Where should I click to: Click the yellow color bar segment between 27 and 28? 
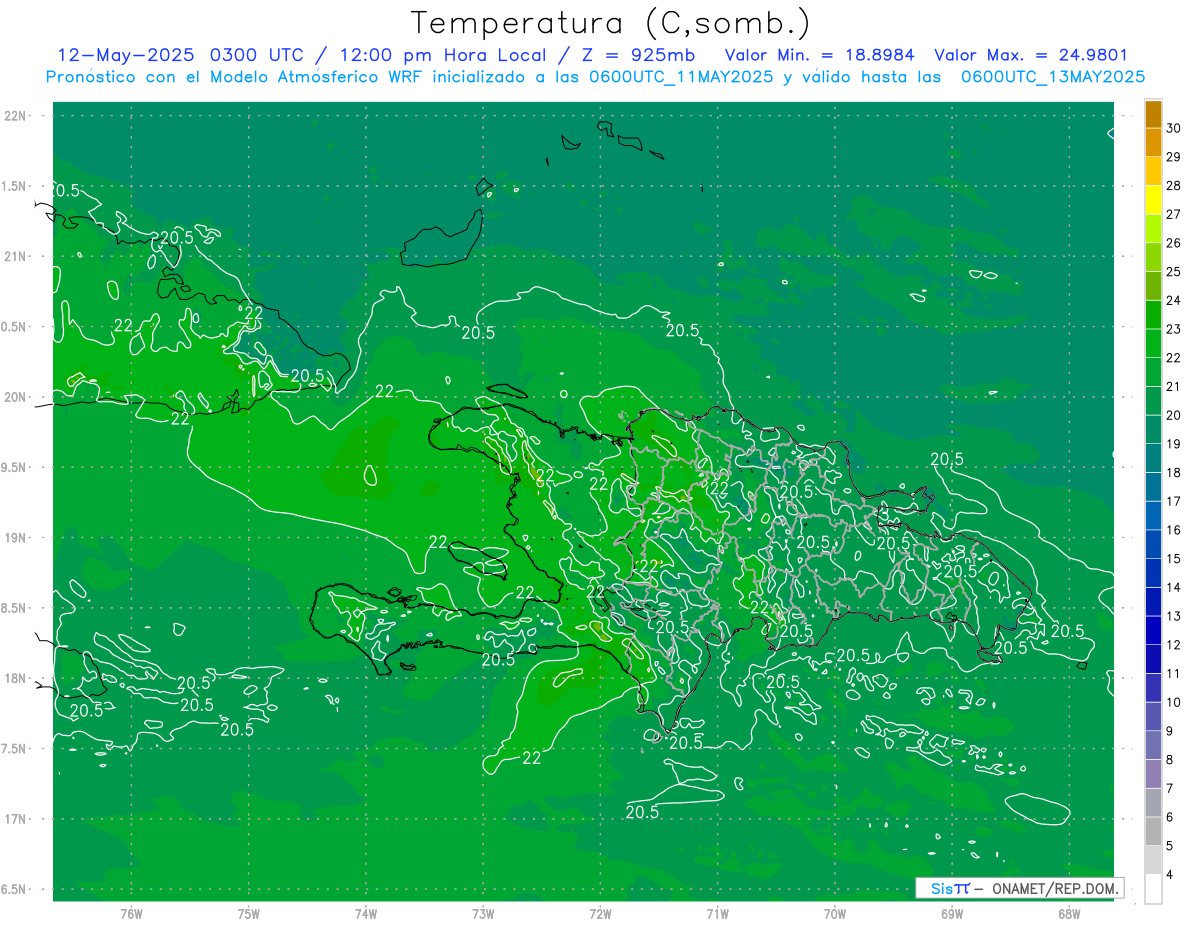click(1153, 200)
